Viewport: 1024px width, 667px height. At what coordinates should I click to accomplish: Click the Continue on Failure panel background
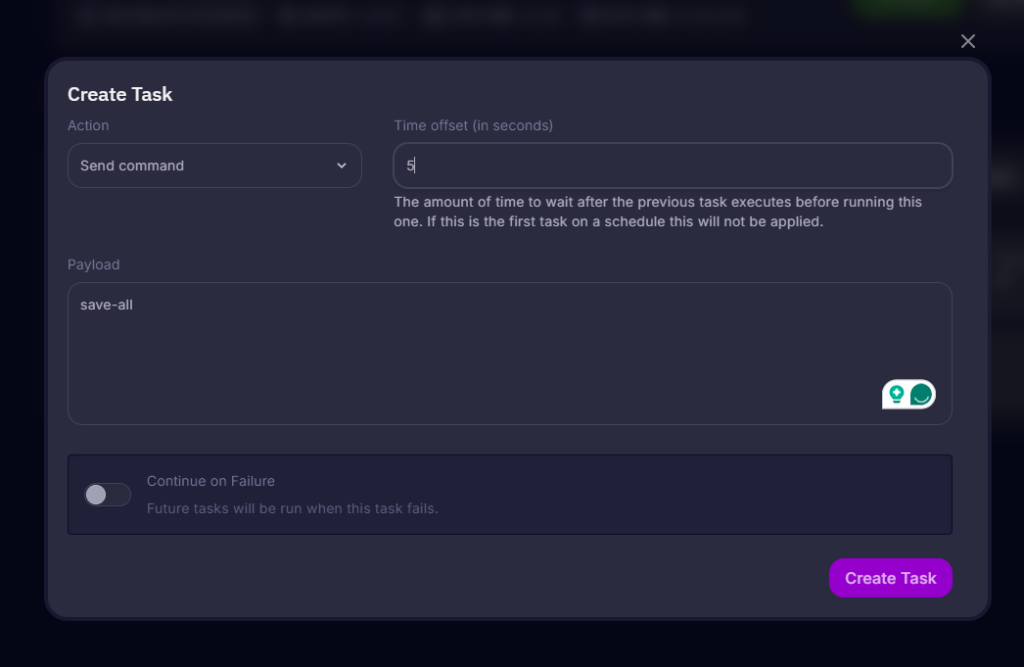click(653, 495)
